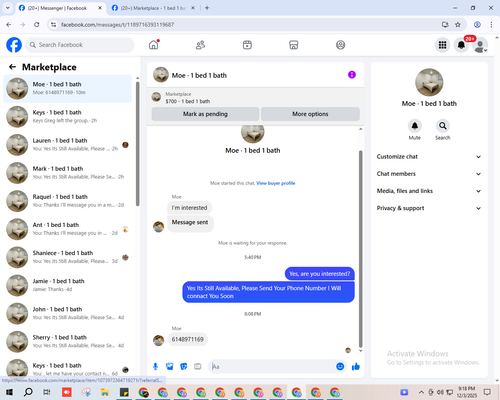Open a new browser tab
Screen dimensions: 500x400
click(207, 8)
